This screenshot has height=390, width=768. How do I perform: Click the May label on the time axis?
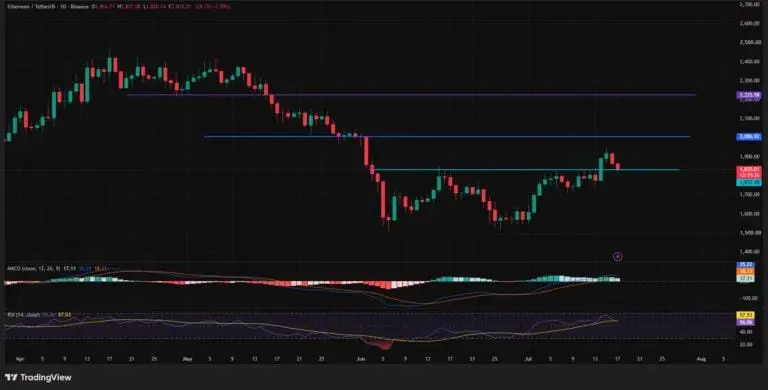(x=187, y=359)
